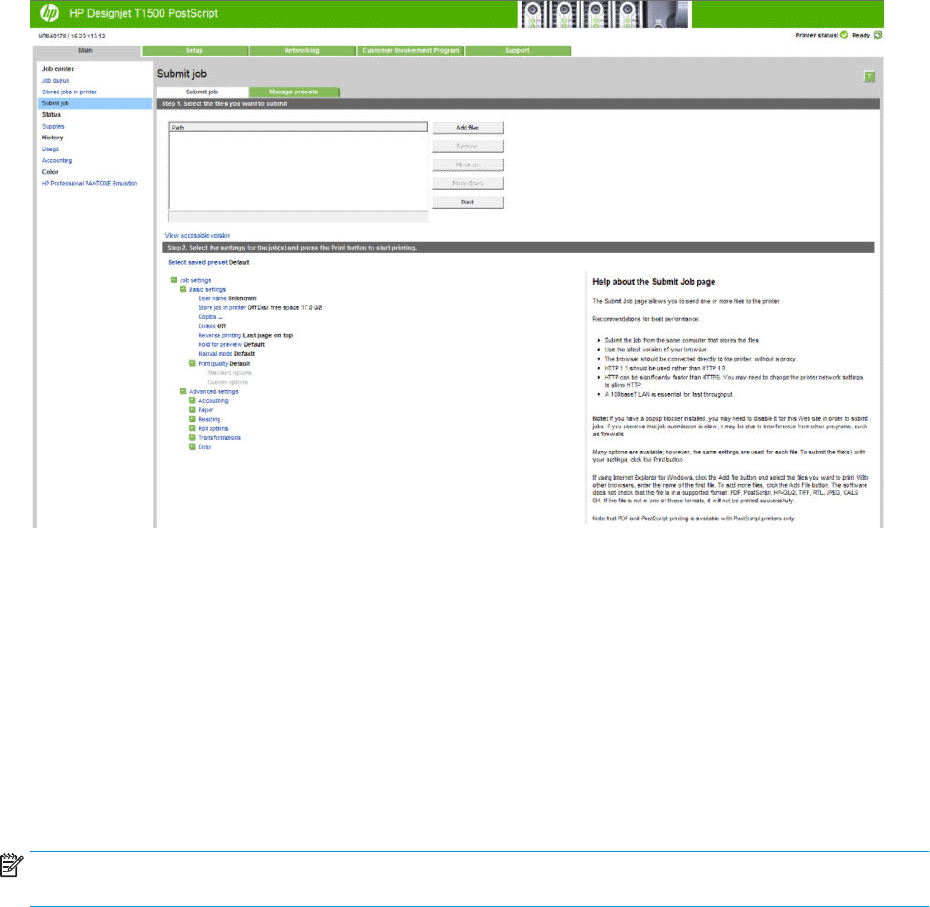Click the Standard options entry
The height and width of the screenshot is (907, 930).
click(230, 373)
